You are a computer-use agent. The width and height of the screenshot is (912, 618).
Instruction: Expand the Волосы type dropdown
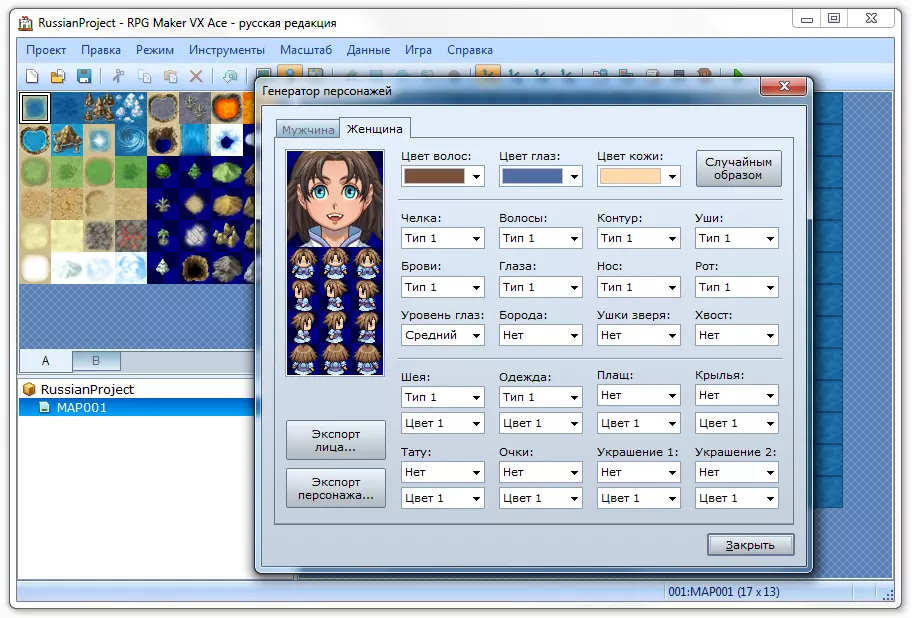540,238
